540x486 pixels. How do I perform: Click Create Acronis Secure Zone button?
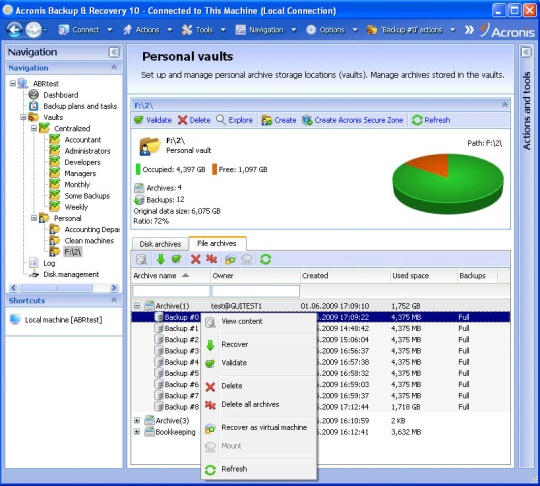pos(353,120)
